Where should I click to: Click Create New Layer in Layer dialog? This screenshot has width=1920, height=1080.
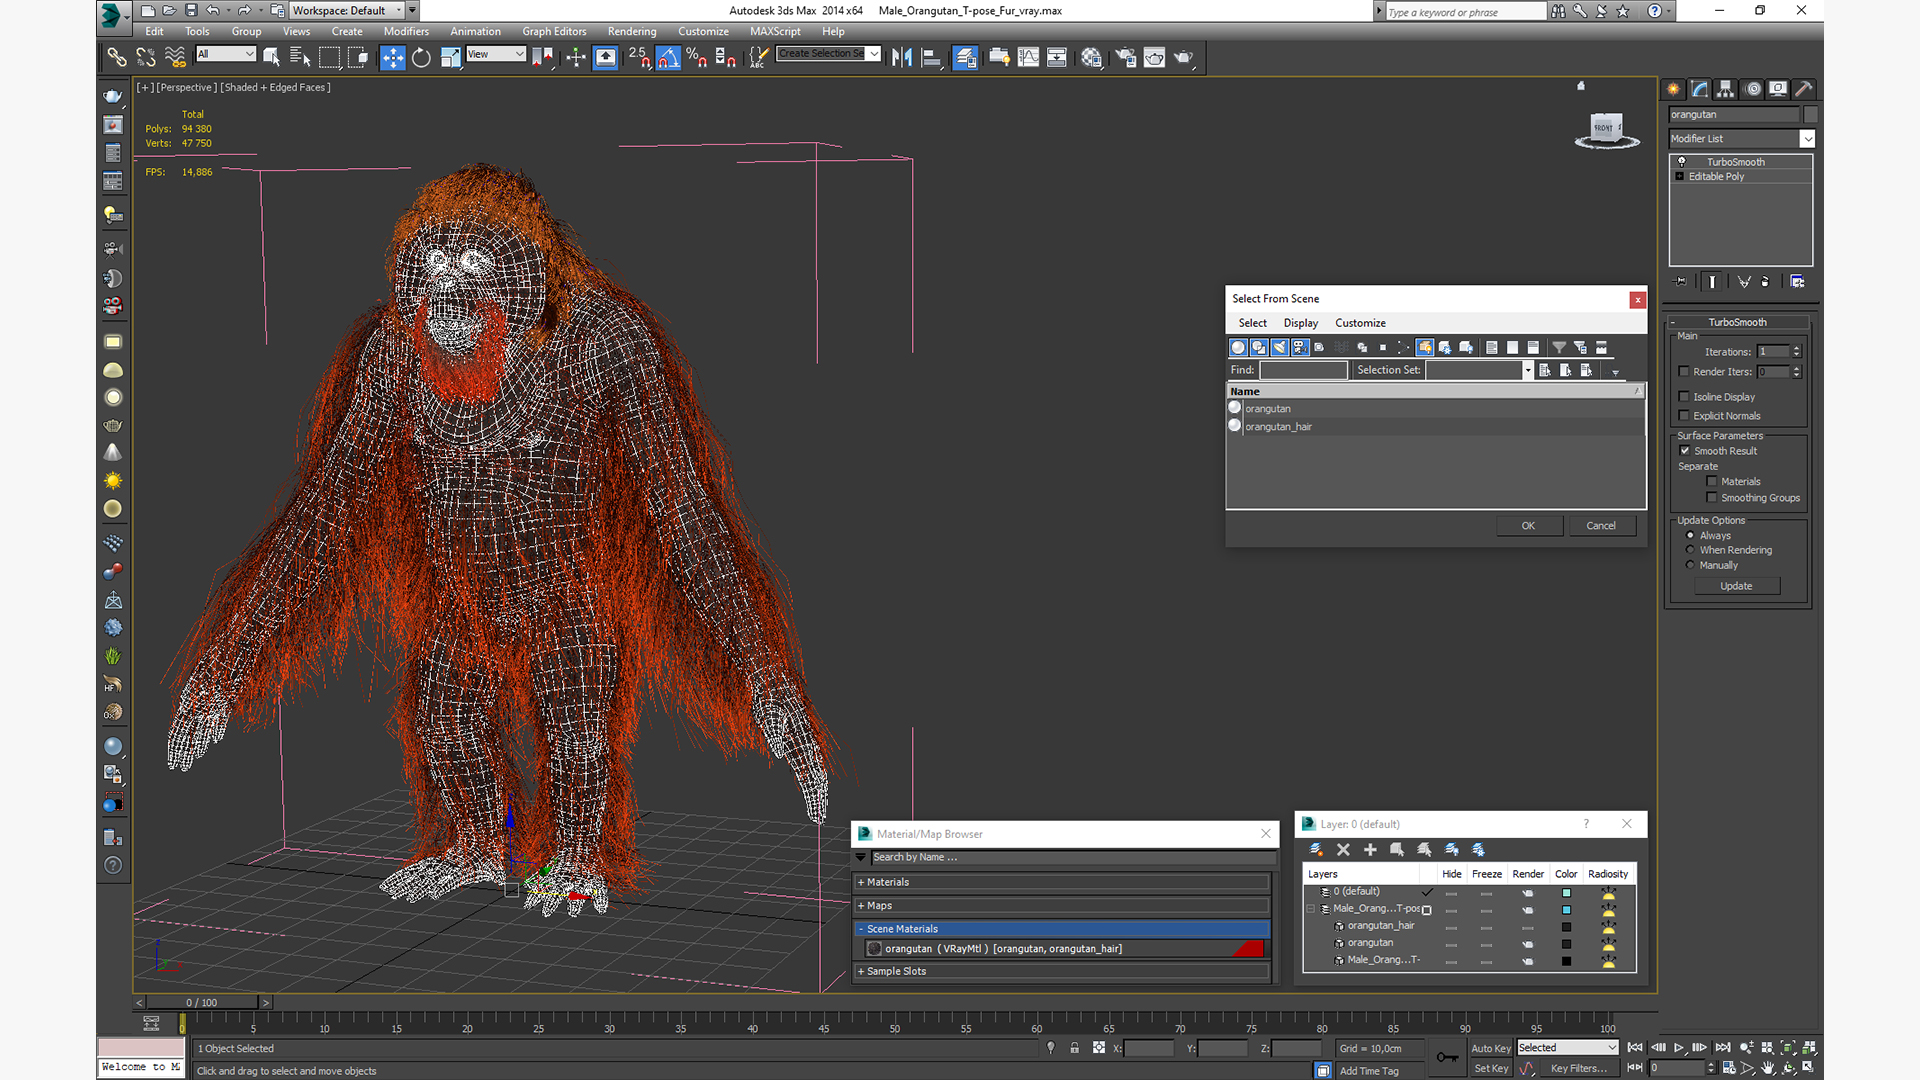[x=1316, y=850]
